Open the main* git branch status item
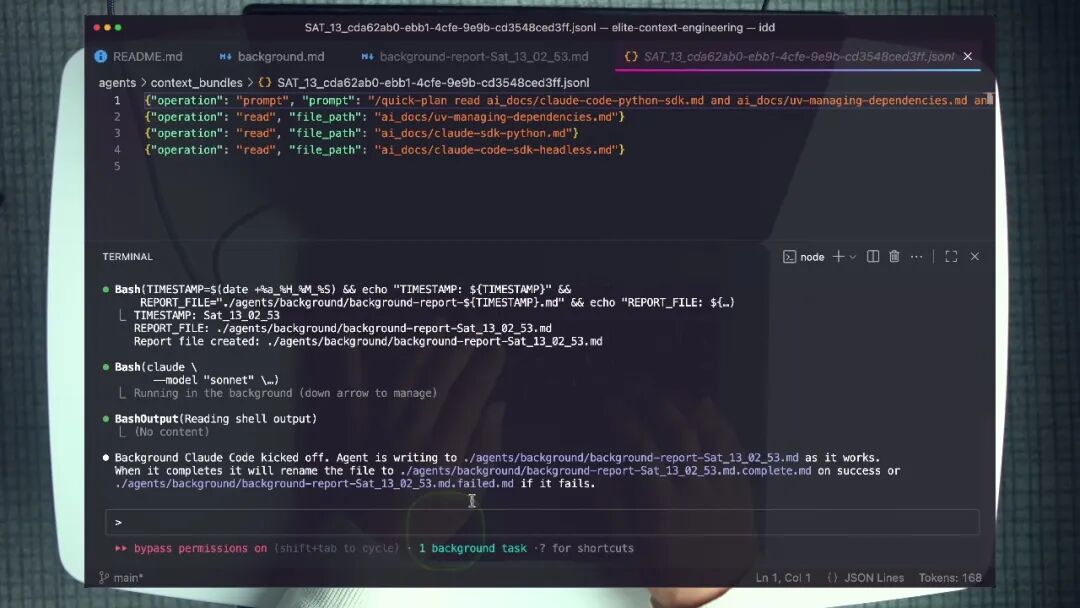The image size is (1080, 608). [128, 578]
